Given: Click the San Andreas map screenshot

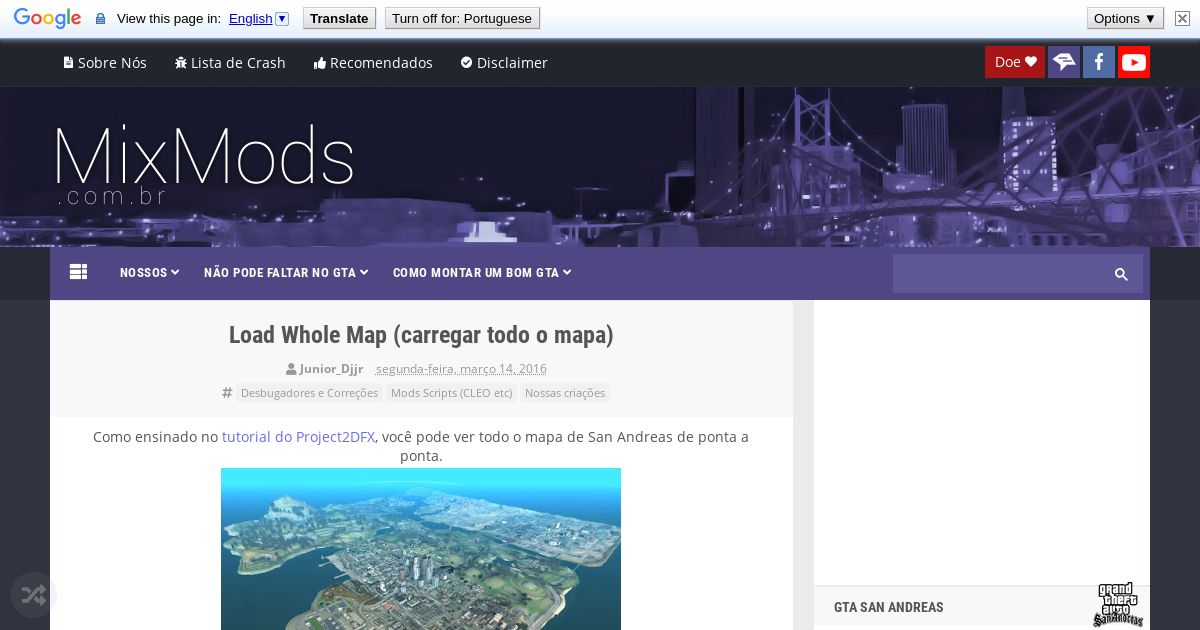Looking at the screenshot, I should 421,549.
